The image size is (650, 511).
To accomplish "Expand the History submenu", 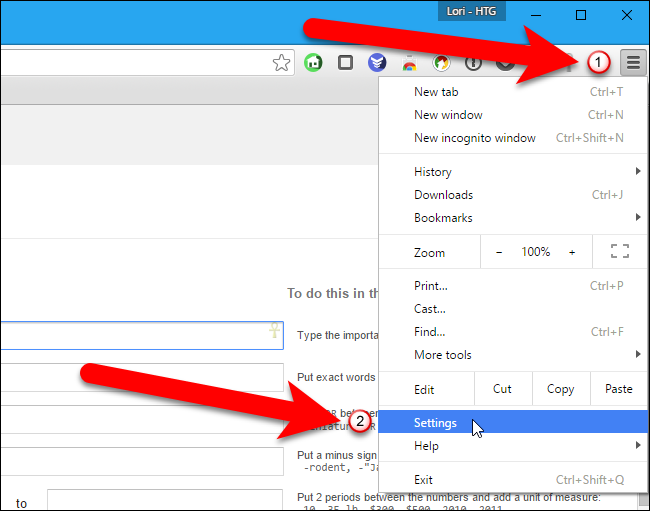I will pos(513,172).
